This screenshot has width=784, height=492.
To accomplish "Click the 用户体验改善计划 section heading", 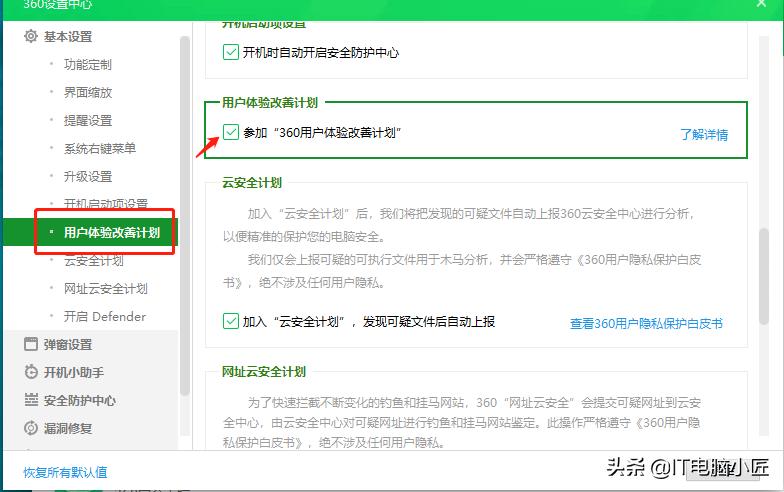I will [x=270, y=102].
